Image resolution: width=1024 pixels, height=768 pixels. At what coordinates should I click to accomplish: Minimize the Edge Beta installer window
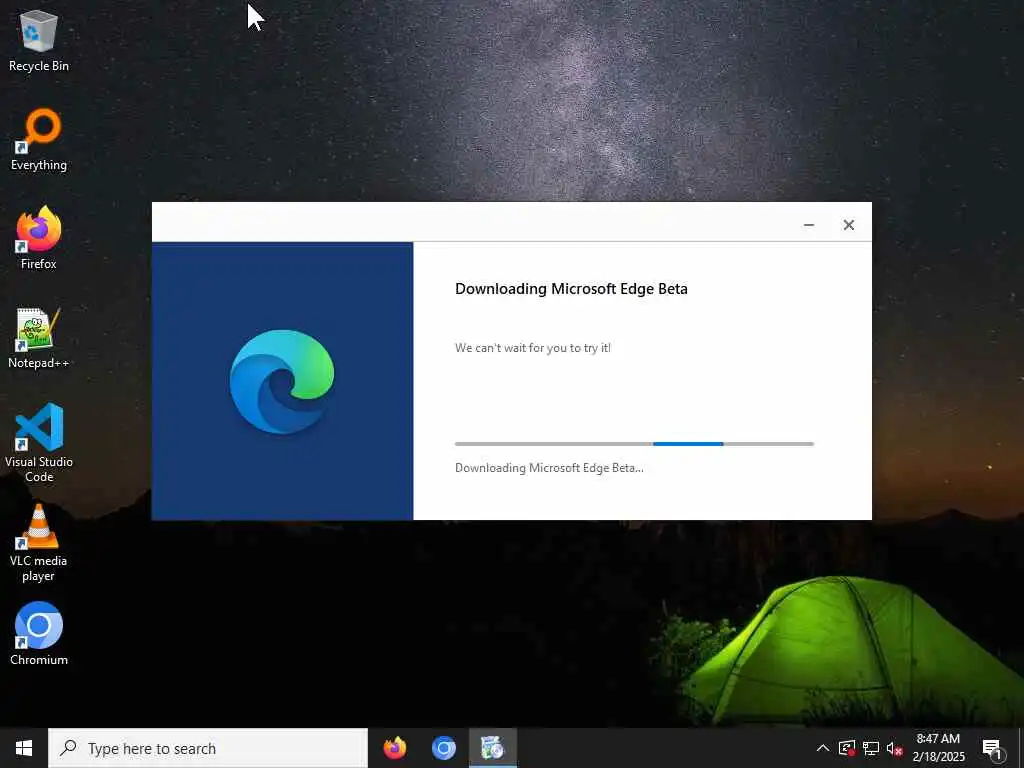(x=808, y=225)
